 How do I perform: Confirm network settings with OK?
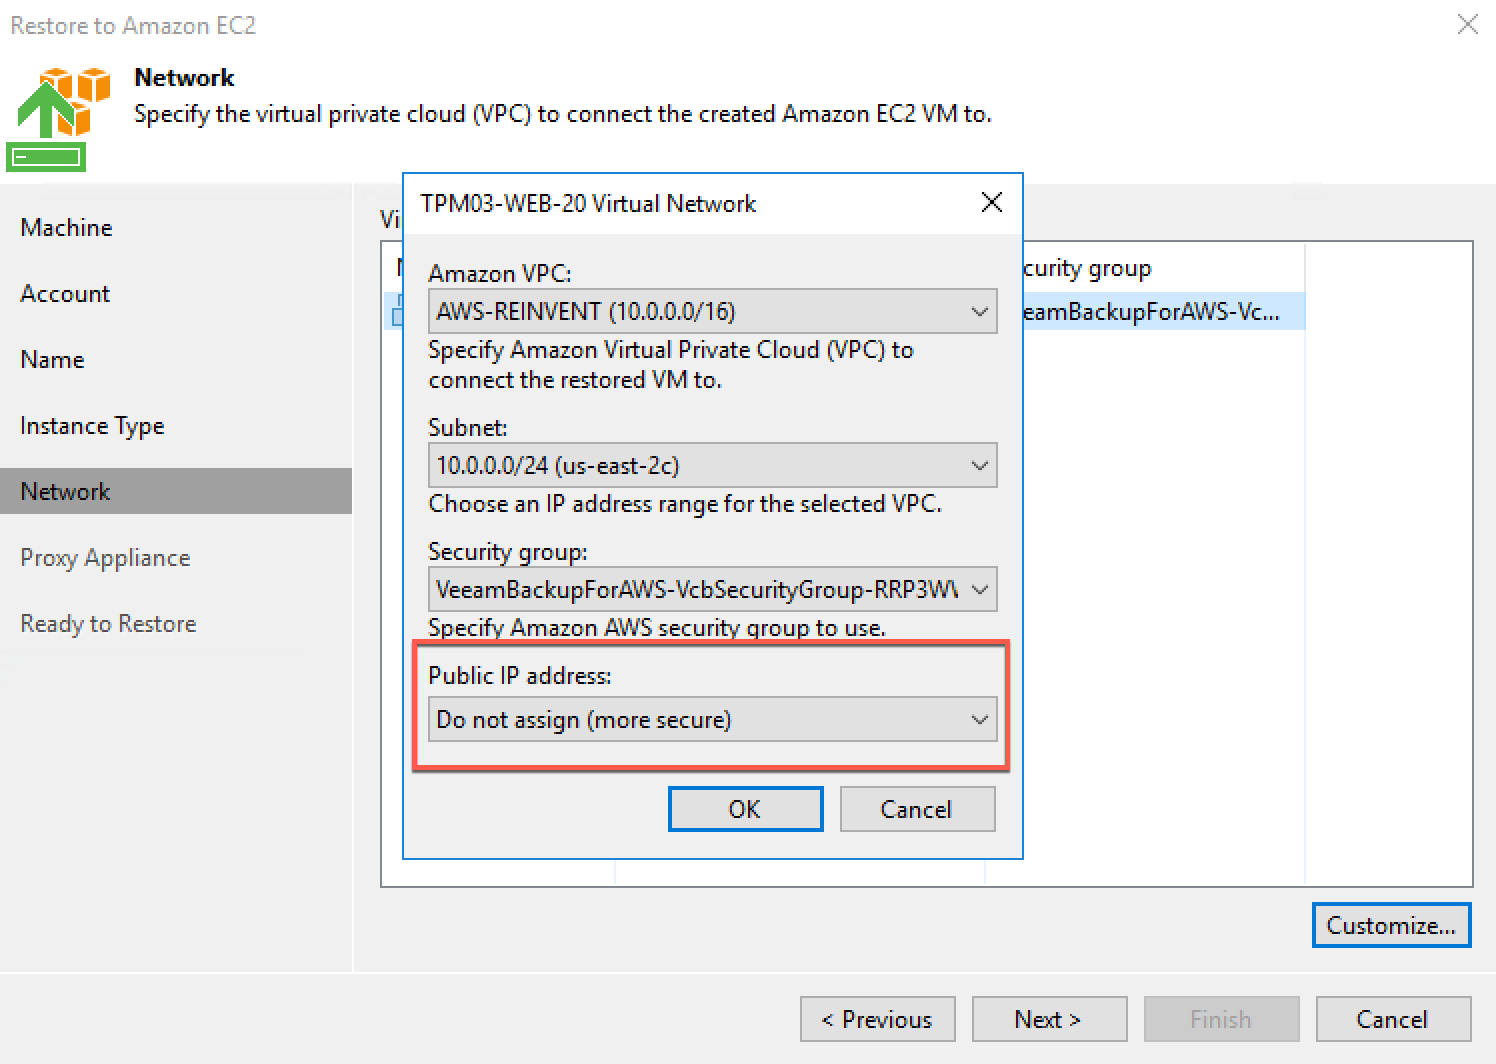(745, 809)
